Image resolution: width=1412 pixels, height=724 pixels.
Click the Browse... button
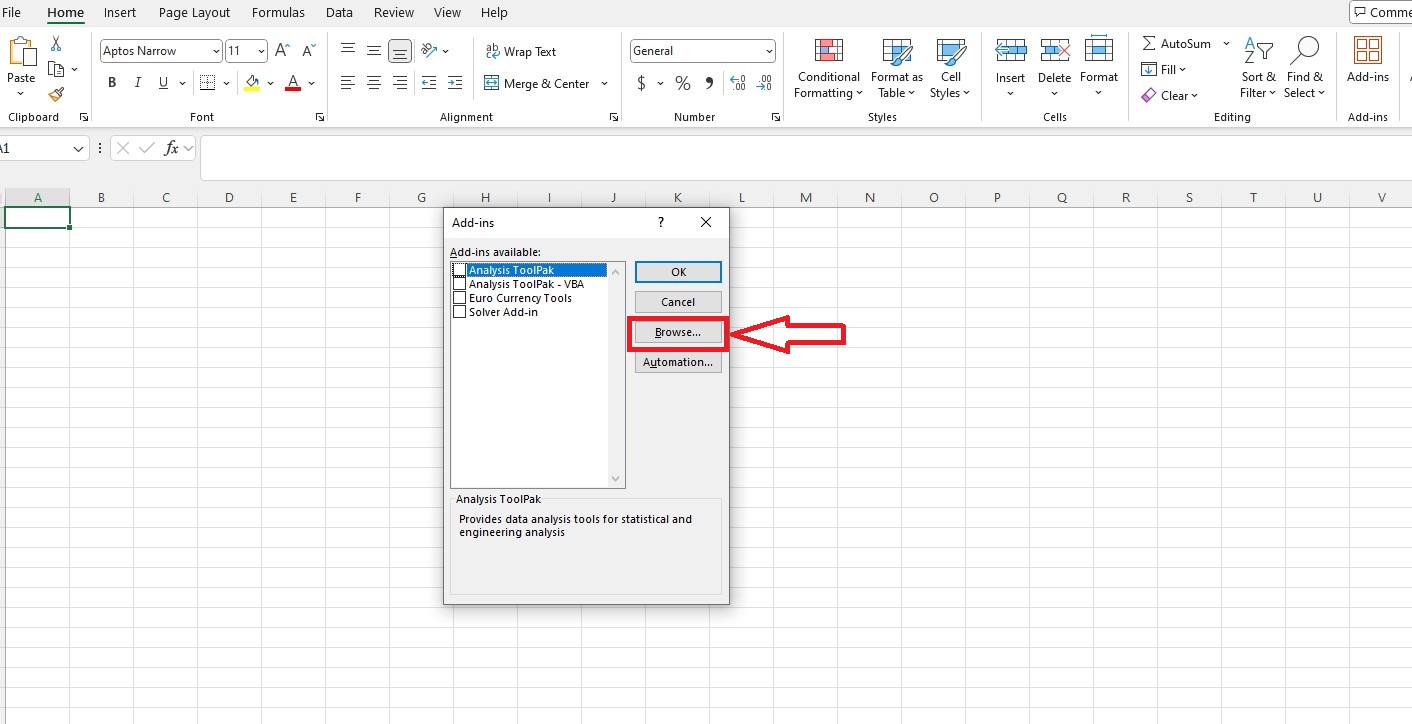pos(678,332)
